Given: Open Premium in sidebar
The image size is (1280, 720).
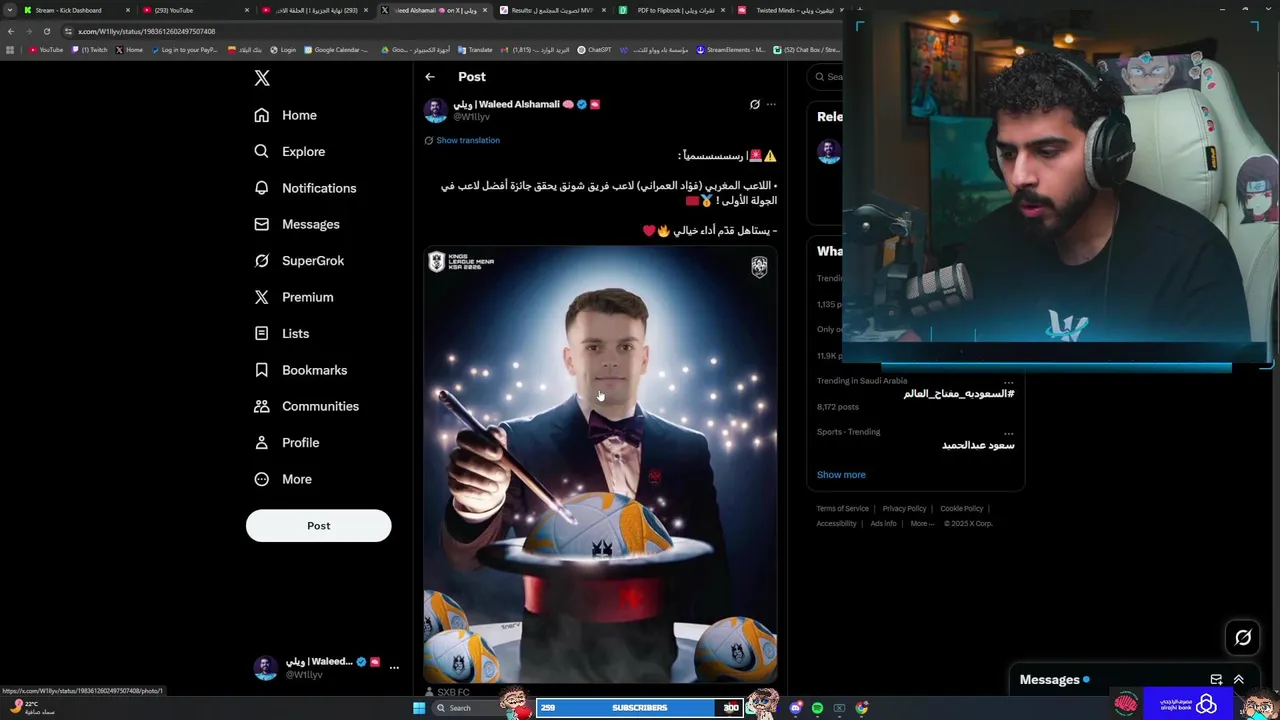Looking at the screenshot, I should [294, 297].
